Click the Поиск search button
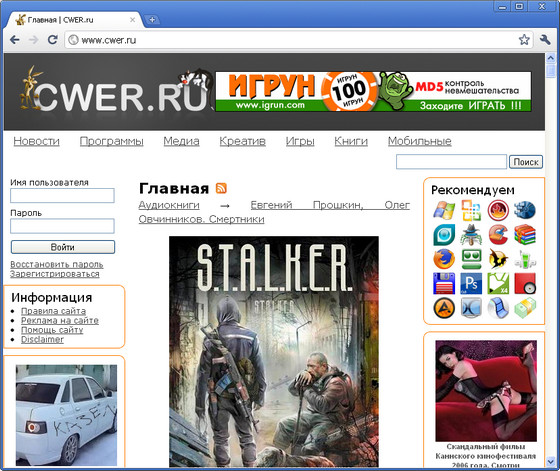 [526, 162]
